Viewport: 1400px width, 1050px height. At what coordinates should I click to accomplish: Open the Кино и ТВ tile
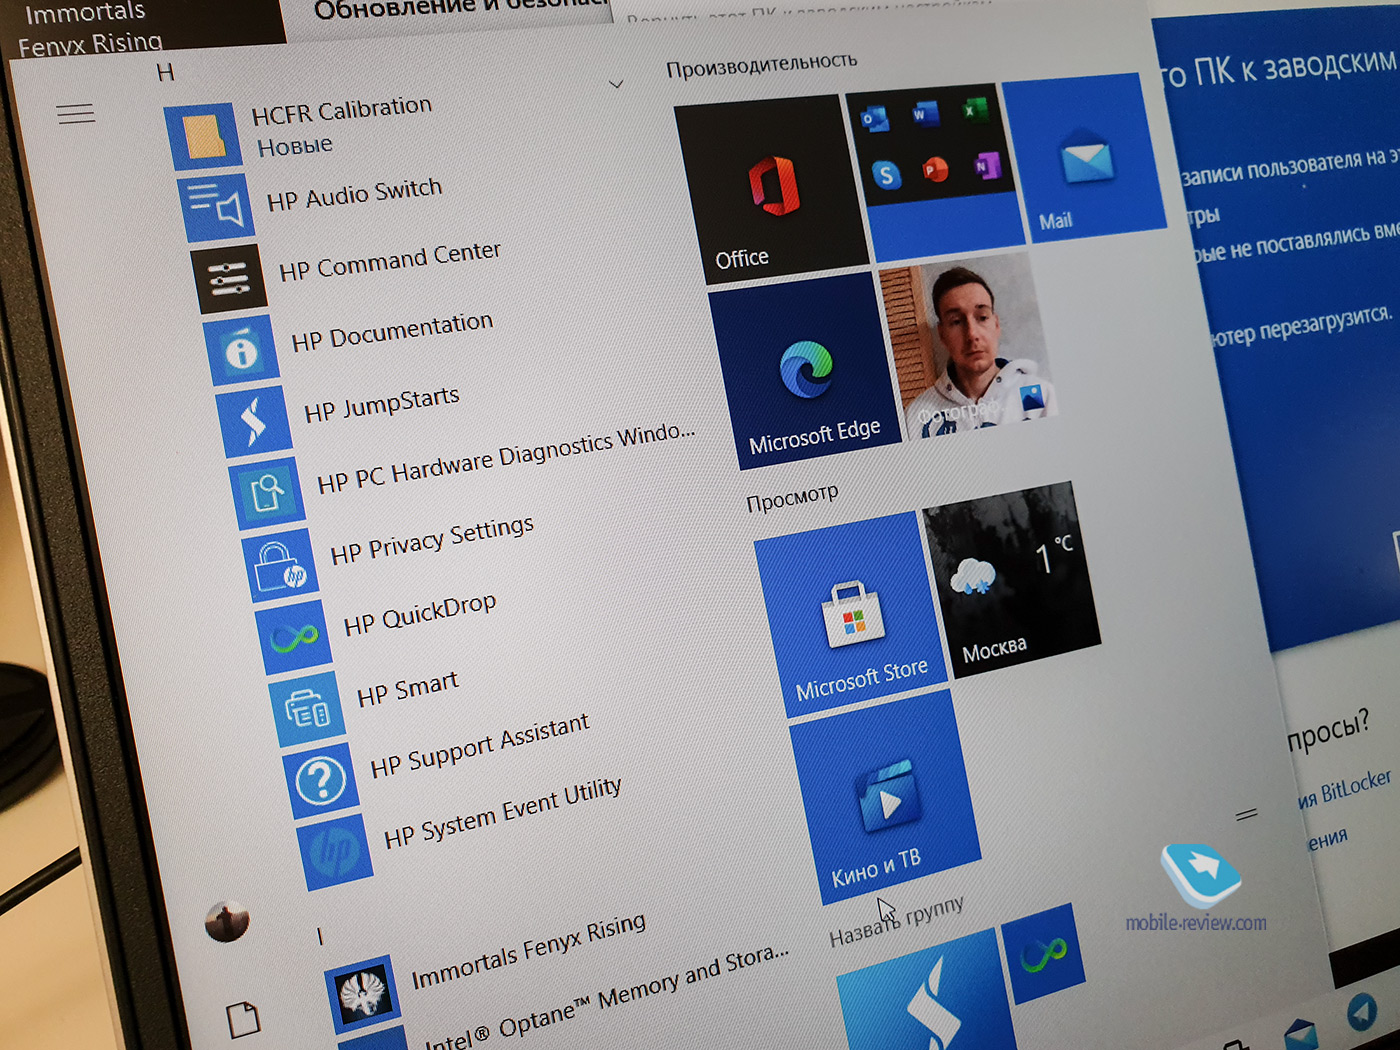885,796
